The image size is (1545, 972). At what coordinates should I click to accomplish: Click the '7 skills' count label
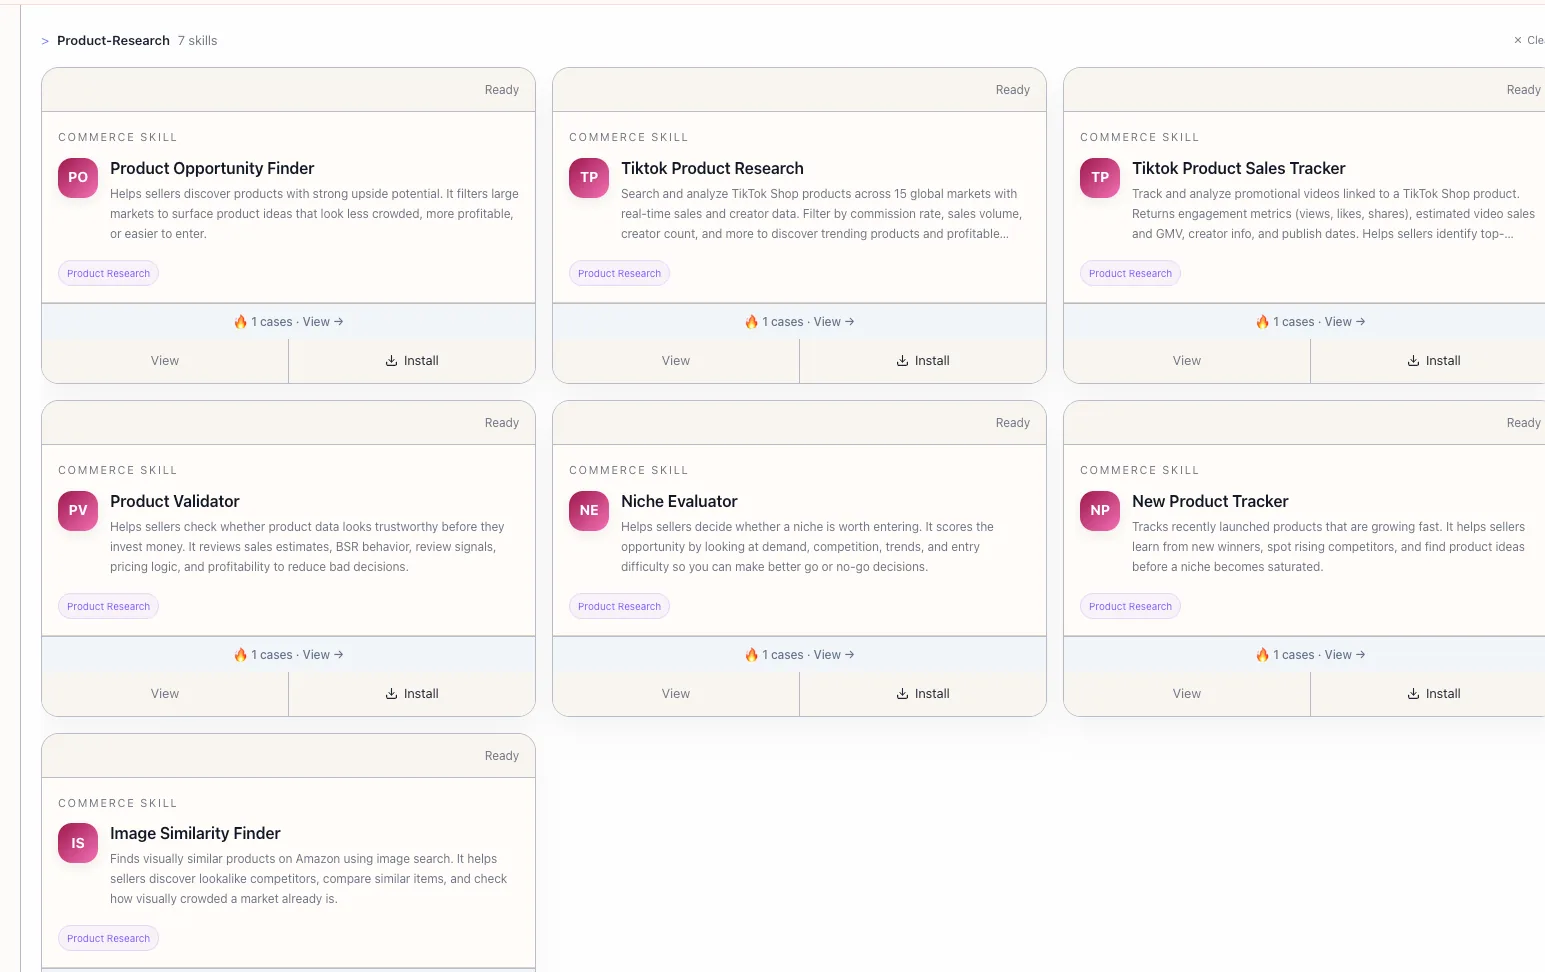point(197,41)
